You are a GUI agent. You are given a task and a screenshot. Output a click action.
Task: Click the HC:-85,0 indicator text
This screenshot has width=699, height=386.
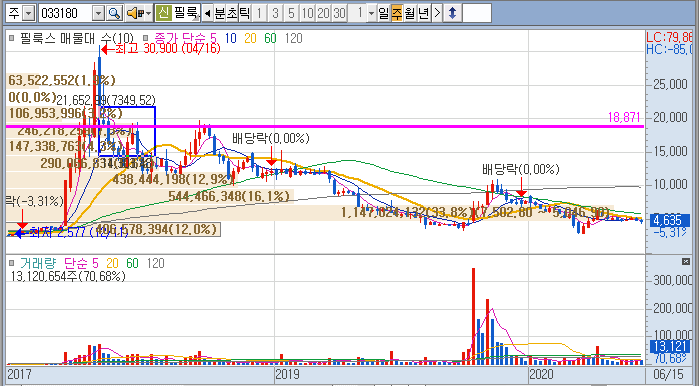[x=669, y=49]
